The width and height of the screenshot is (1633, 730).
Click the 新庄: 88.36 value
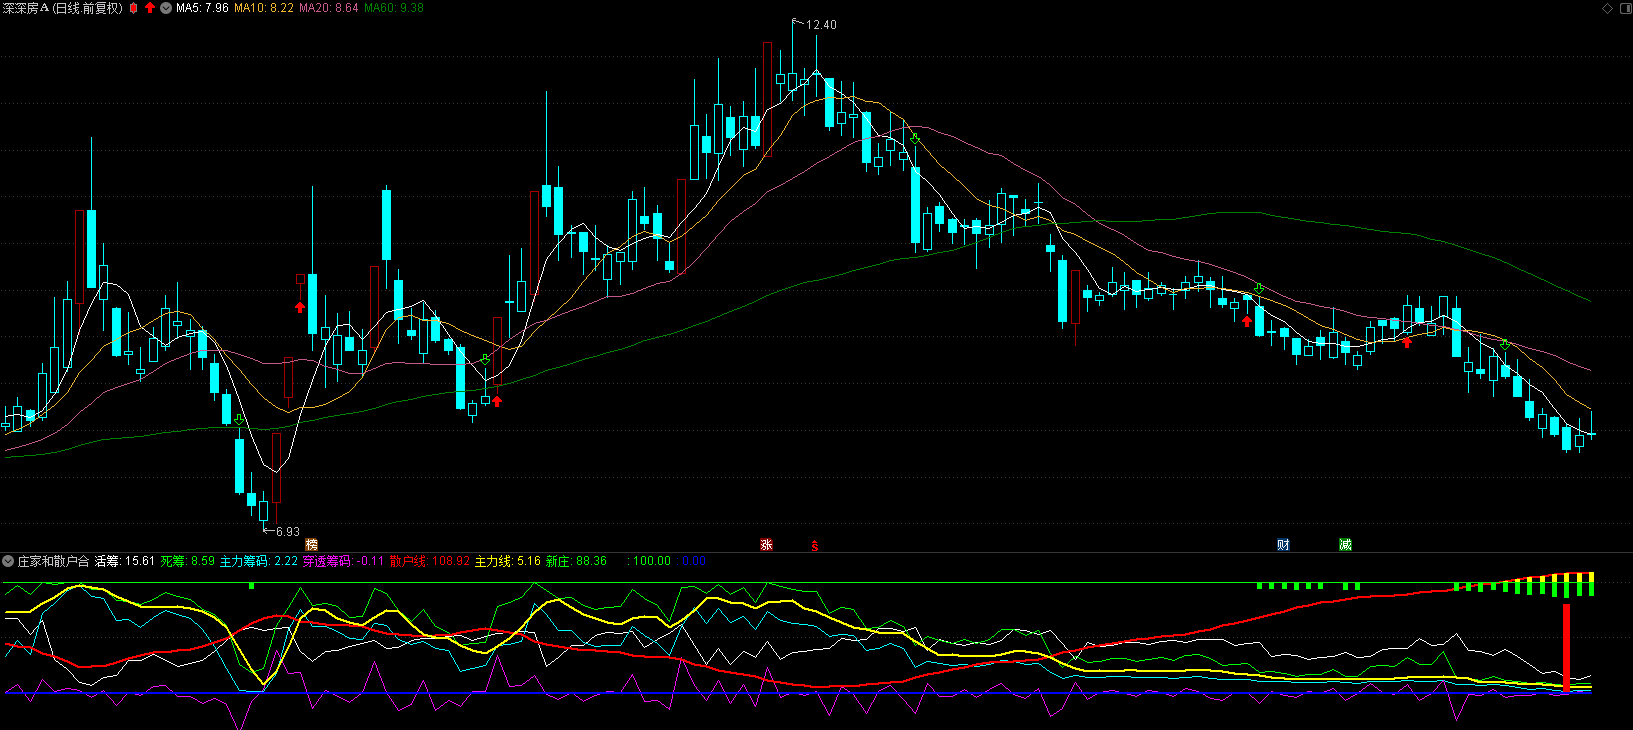click(576, 561)
